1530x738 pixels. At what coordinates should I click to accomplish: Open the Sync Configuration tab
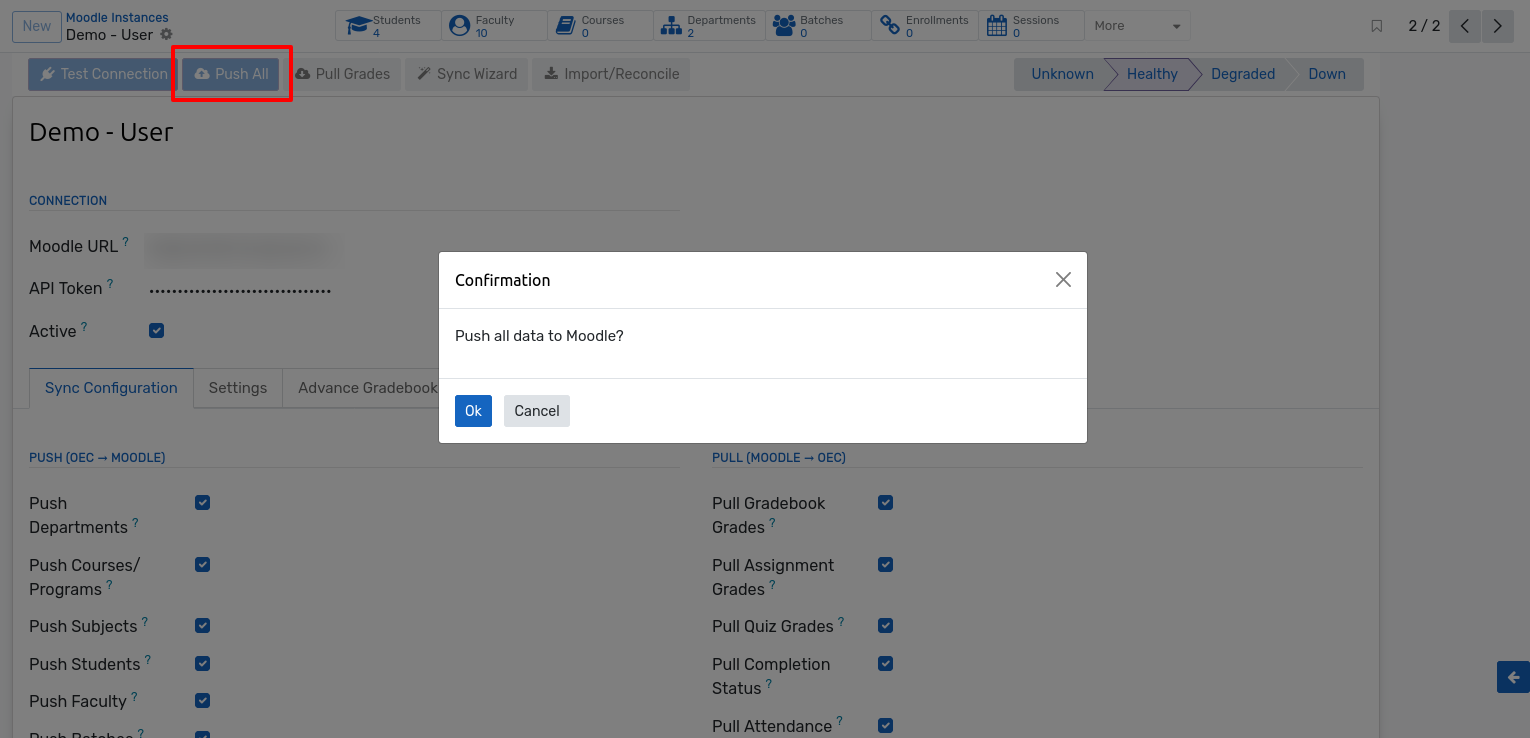[x=111, y=388]
